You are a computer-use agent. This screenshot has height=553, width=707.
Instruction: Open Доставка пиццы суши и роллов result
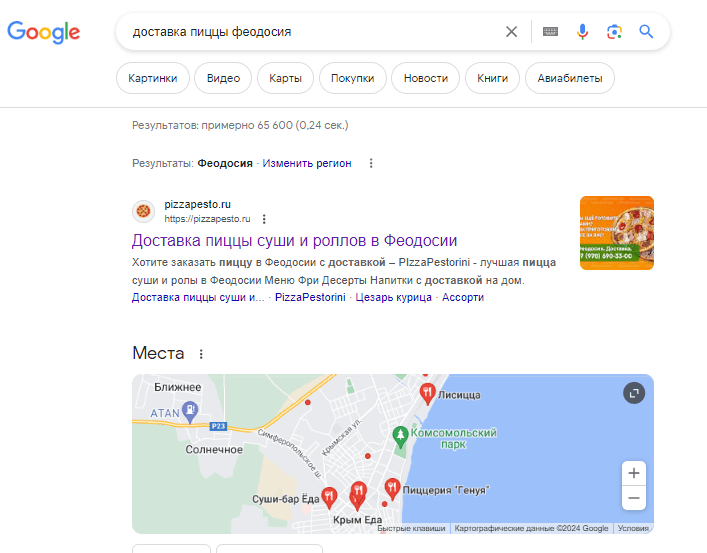(x=294, y=241)
